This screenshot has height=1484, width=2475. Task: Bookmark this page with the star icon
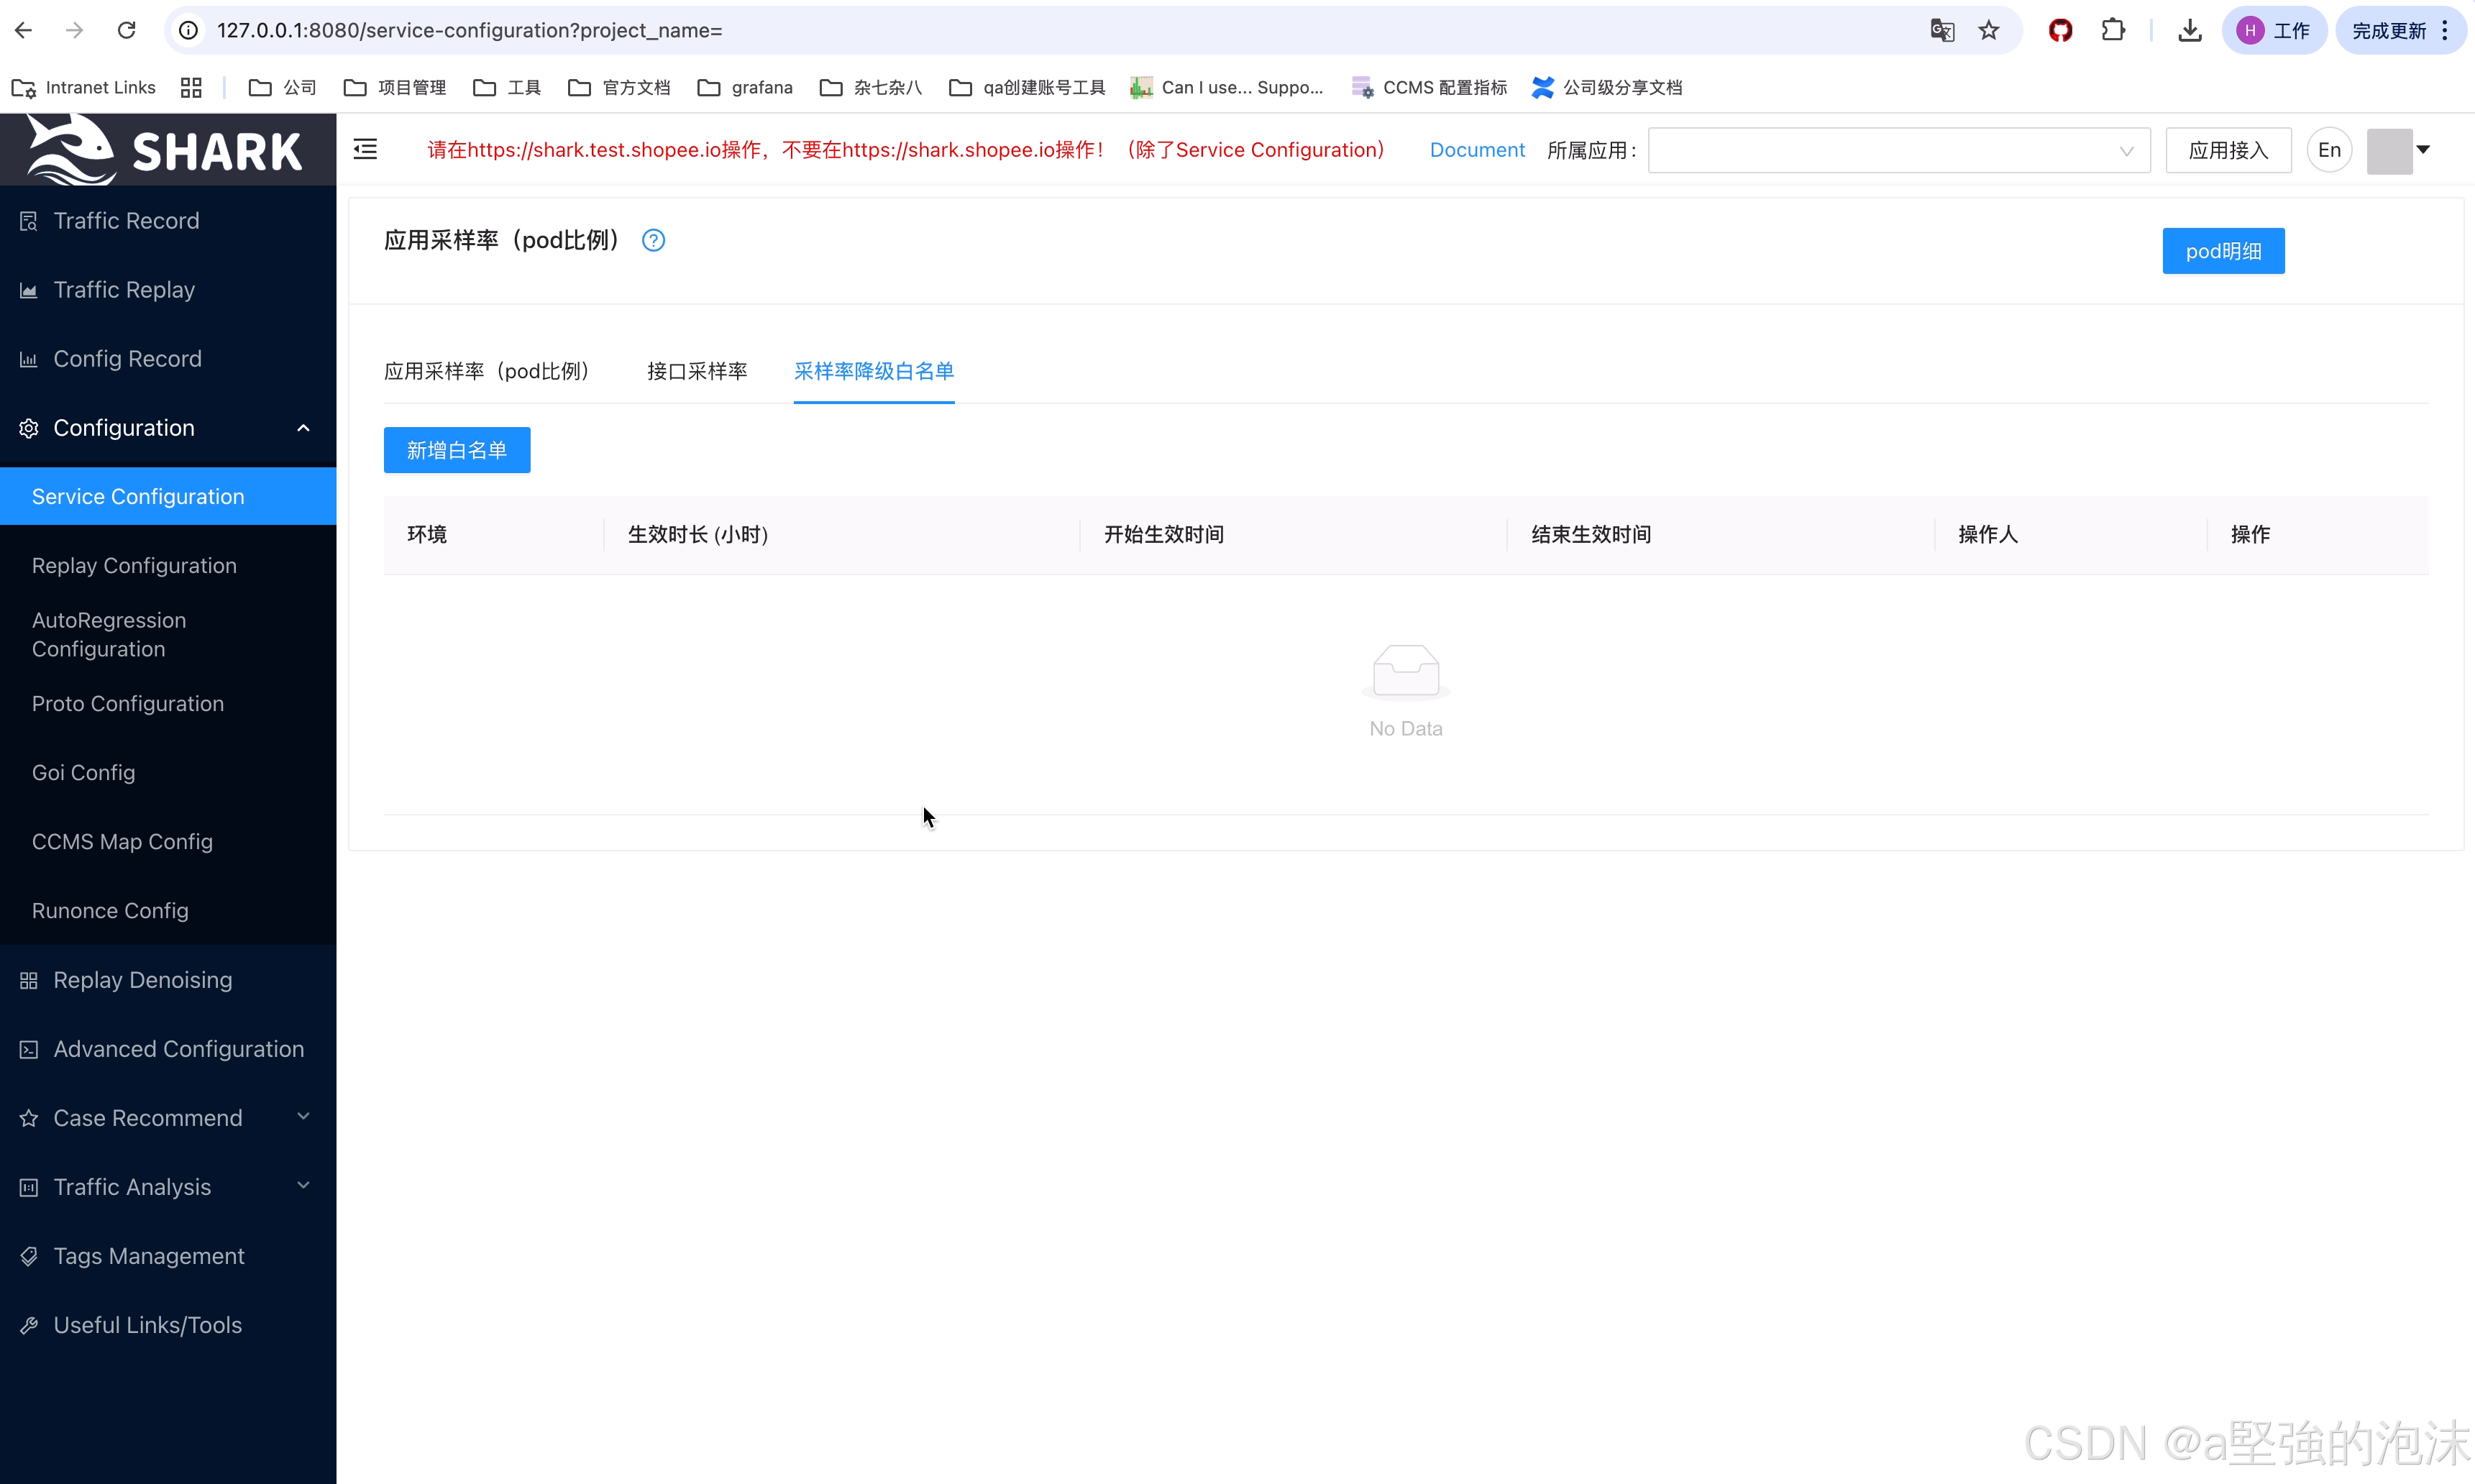1988,30
